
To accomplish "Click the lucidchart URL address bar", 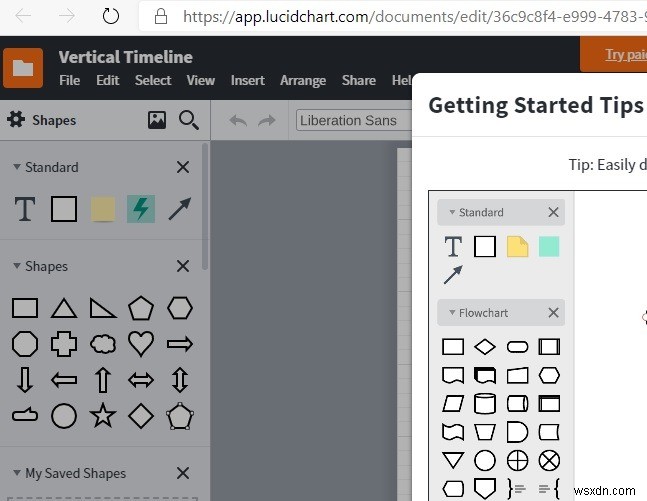I will click(x=393, y=17).
